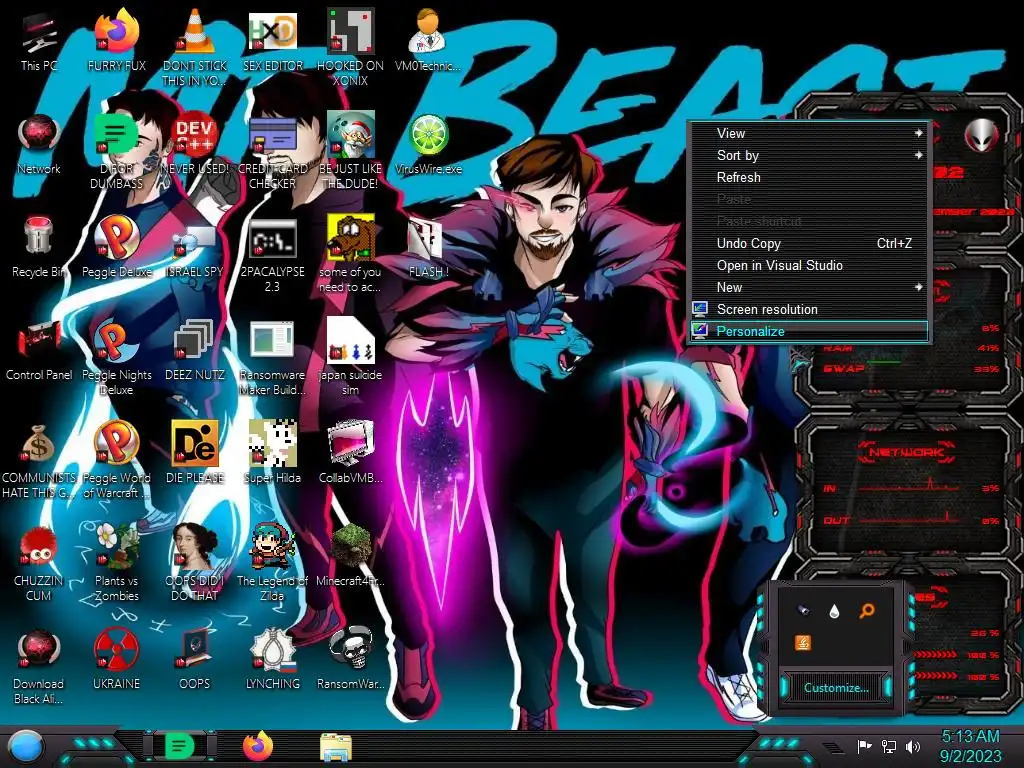1024x768 pixels.
Task: Click the Customize... link in tray popup
Action: click(836, 688)
